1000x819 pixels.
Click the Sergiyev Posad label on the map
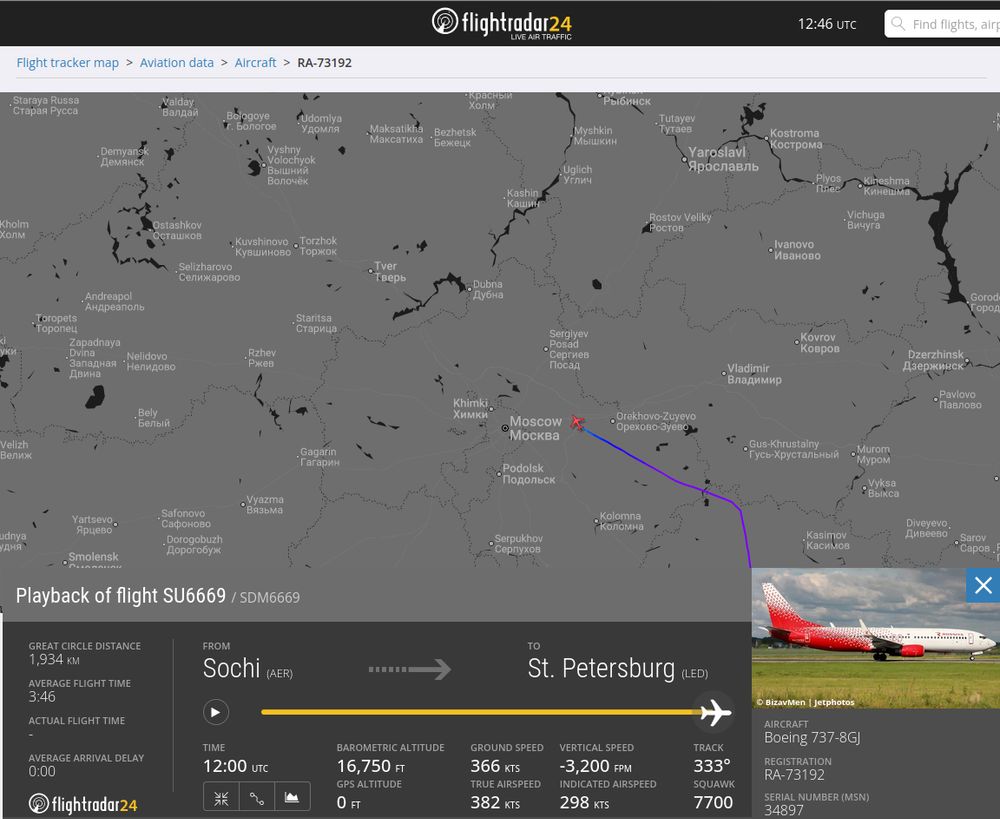tap(569, 349)
